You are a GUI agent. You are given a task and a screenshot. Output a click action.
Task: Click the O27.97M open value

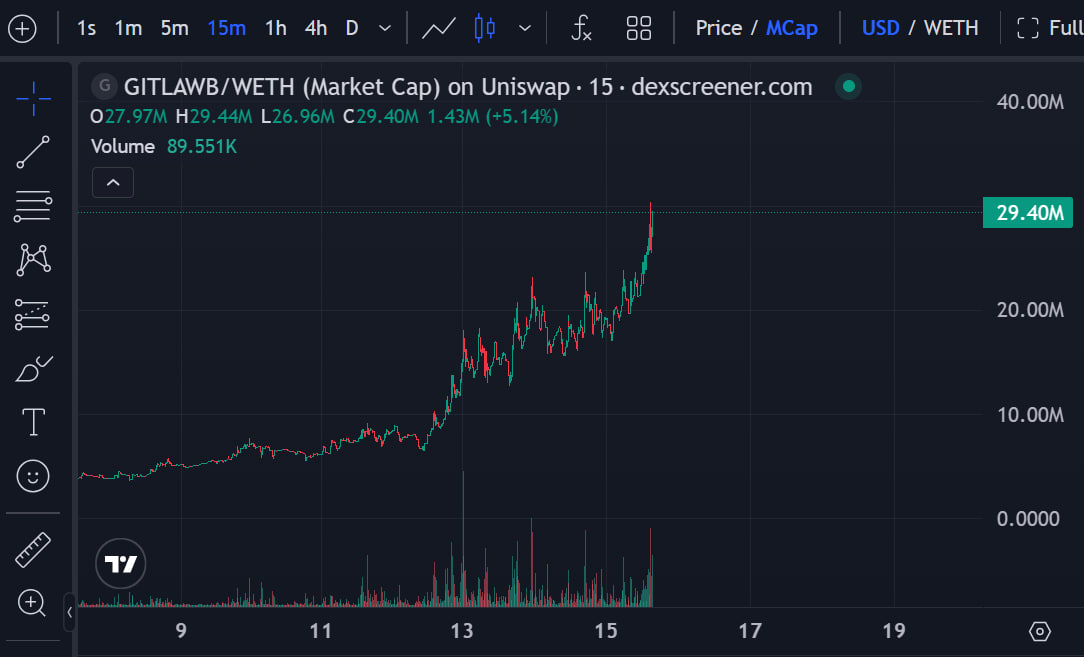(129, 116)
